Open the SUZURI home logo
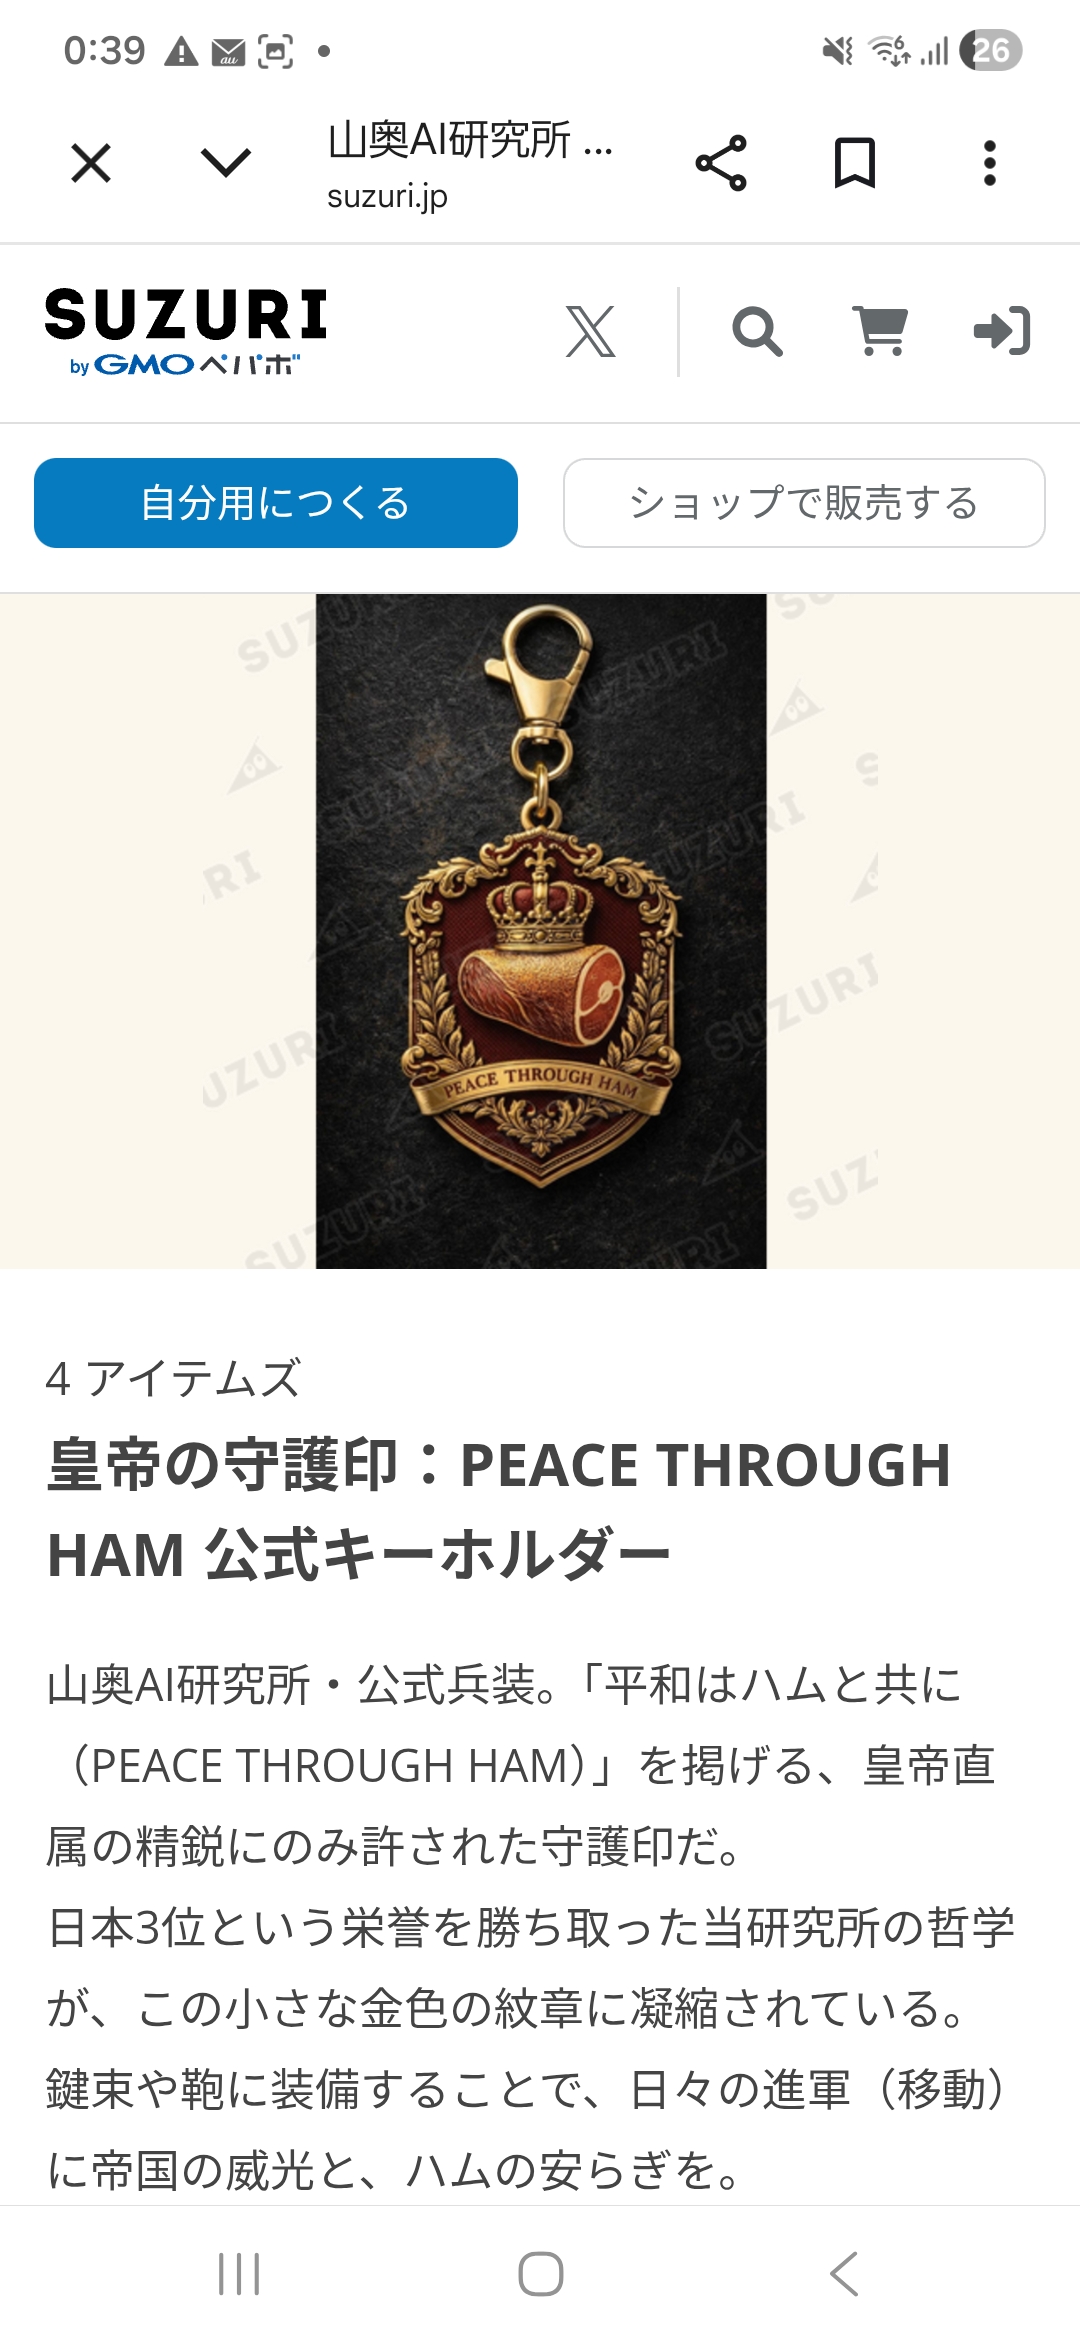The height and width of the screenshot is (2340, 1080). click(x=186, y=332)
